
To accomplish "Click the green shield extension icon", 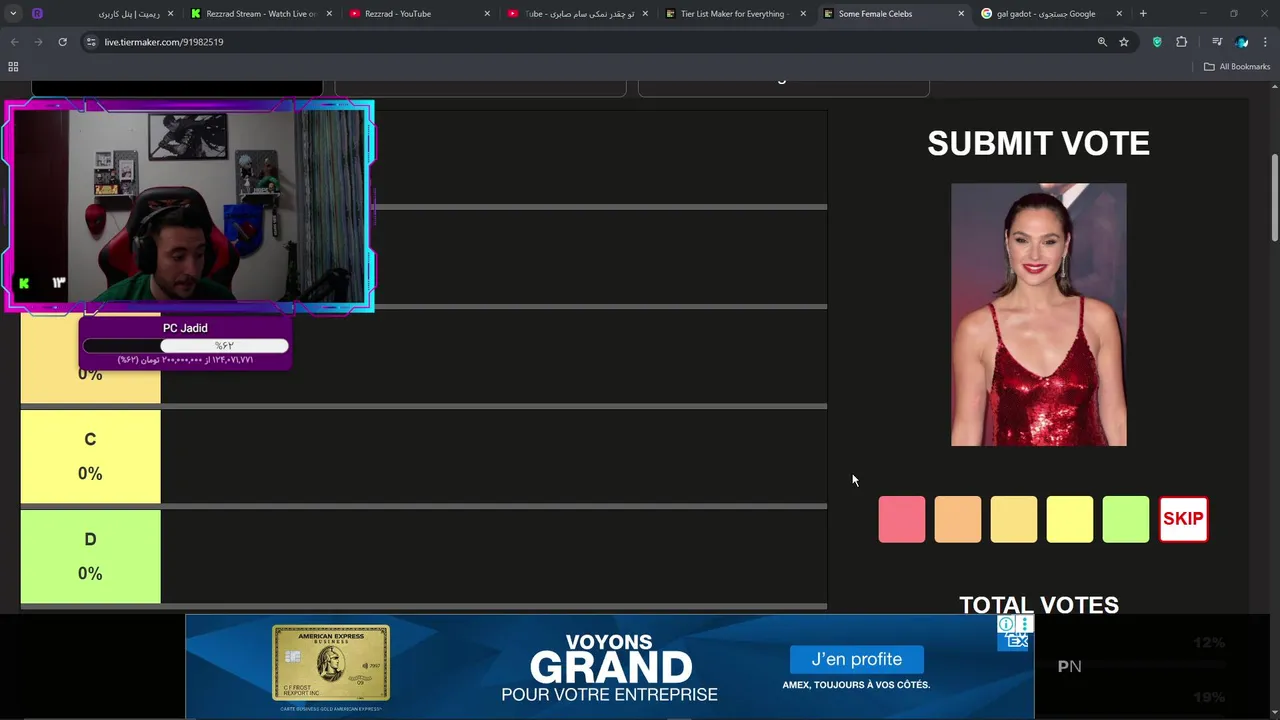I will pyautogui.click(x=1157, y=42).
